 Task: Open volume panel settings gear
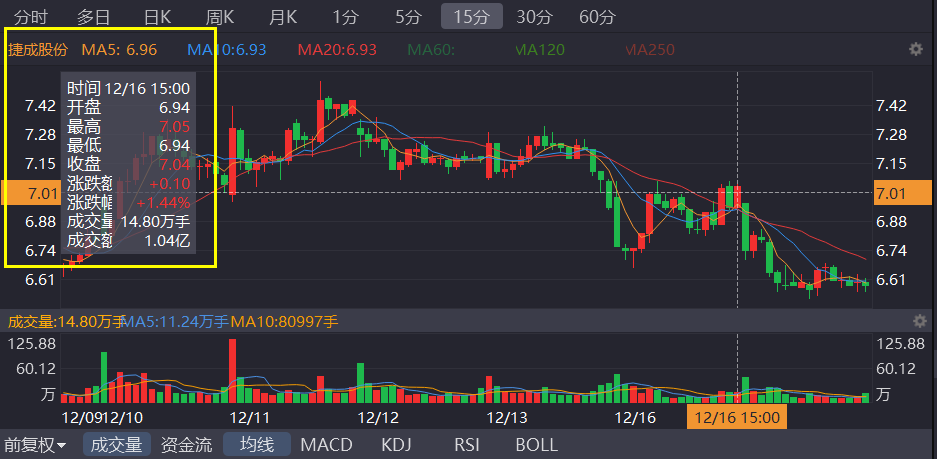tap(920, 322)
